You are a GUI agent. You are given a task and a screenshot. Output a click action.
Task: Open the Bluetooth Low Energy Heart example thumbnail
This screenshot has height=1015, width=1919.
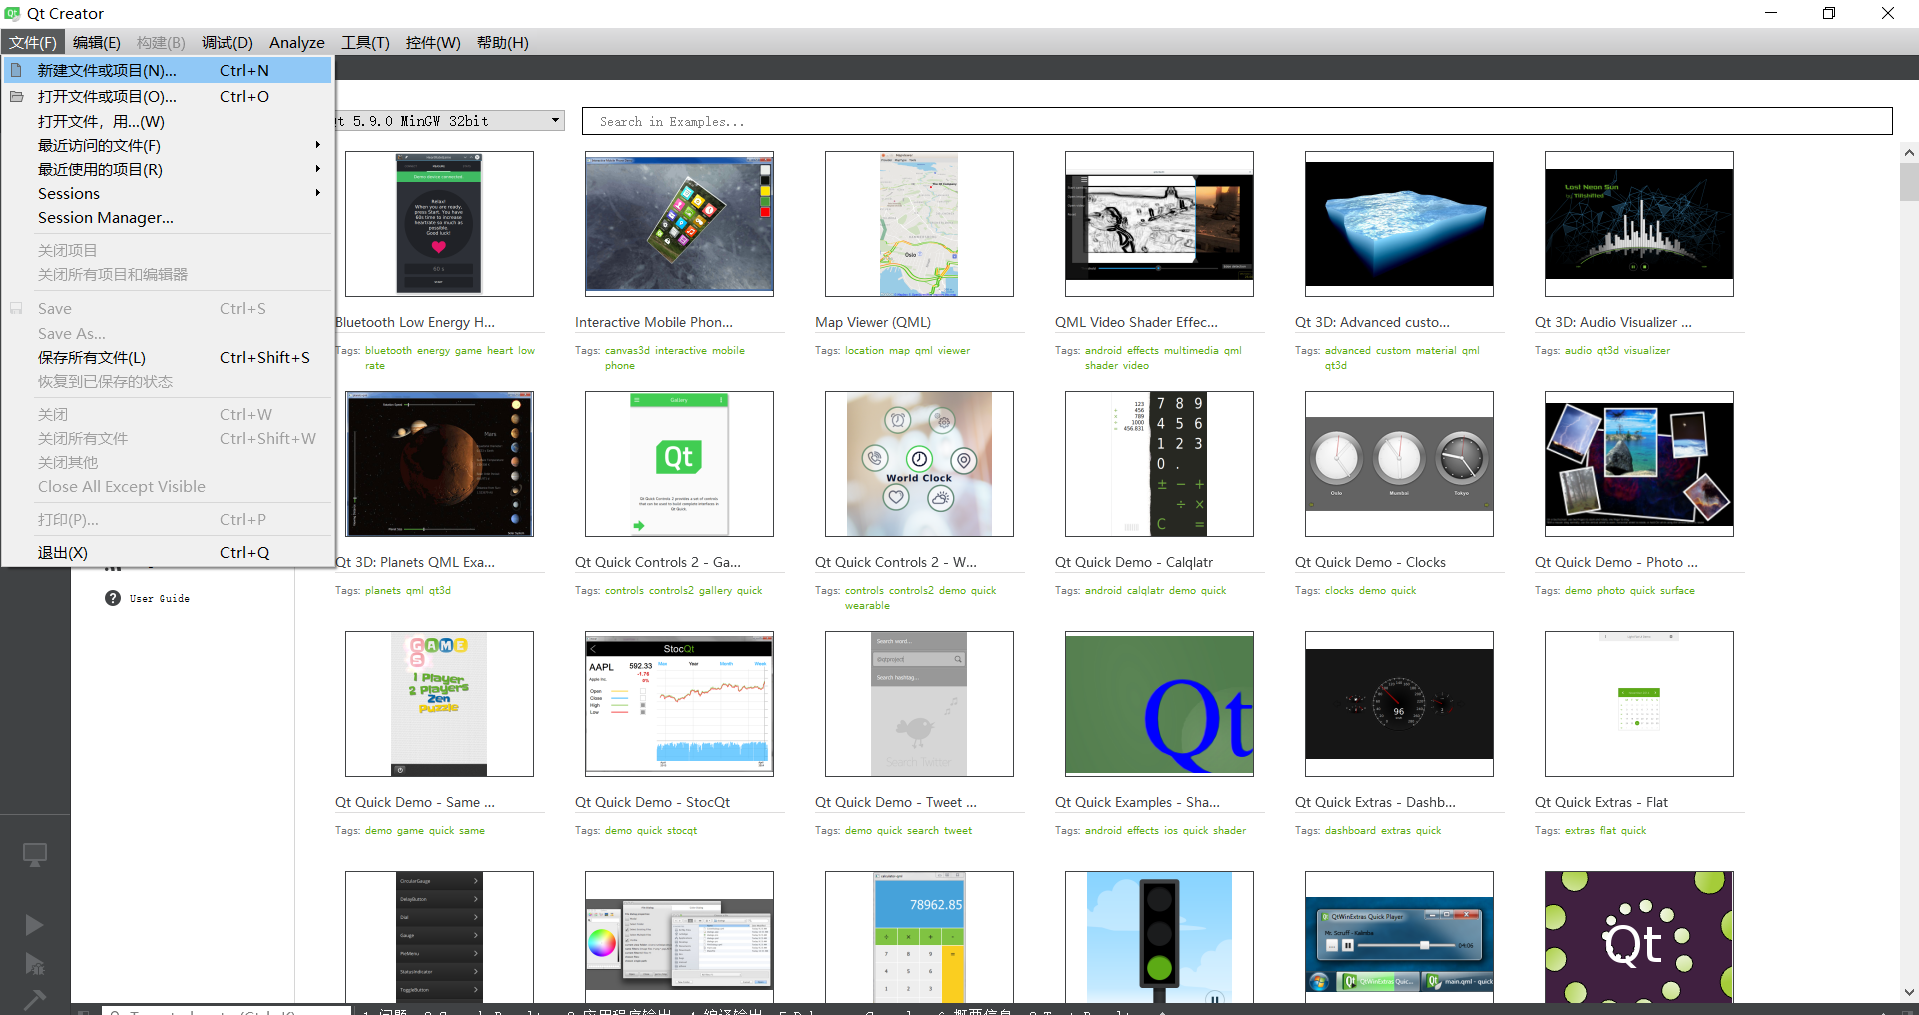pos(439,224)
